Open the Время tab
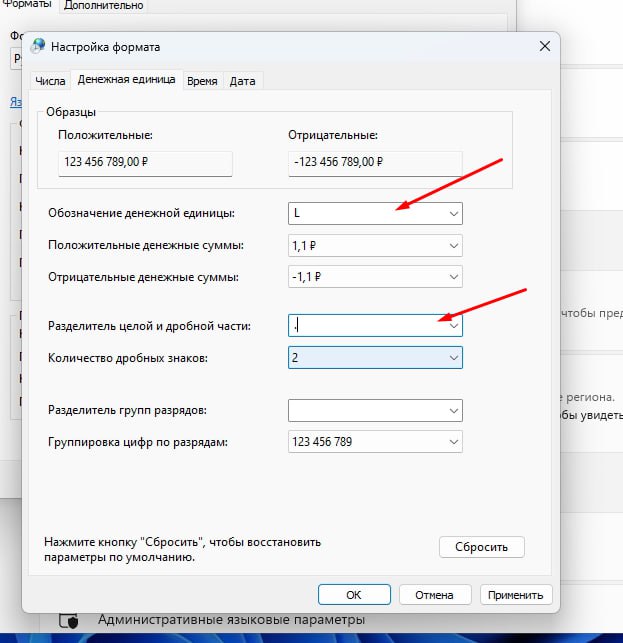The image size is (623, 643). point(202,81)
